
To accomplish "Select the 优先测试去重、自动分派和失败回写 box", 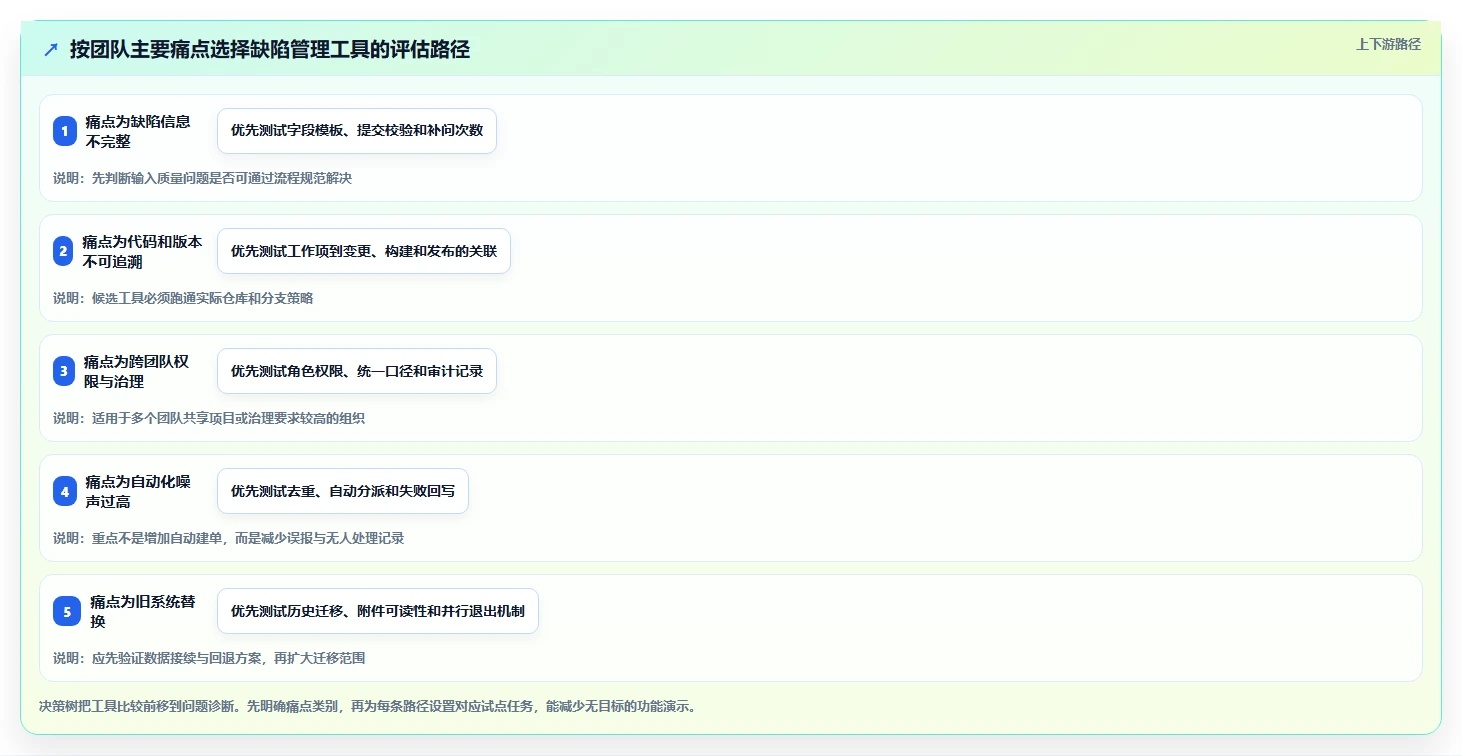I will pos(343,491).
